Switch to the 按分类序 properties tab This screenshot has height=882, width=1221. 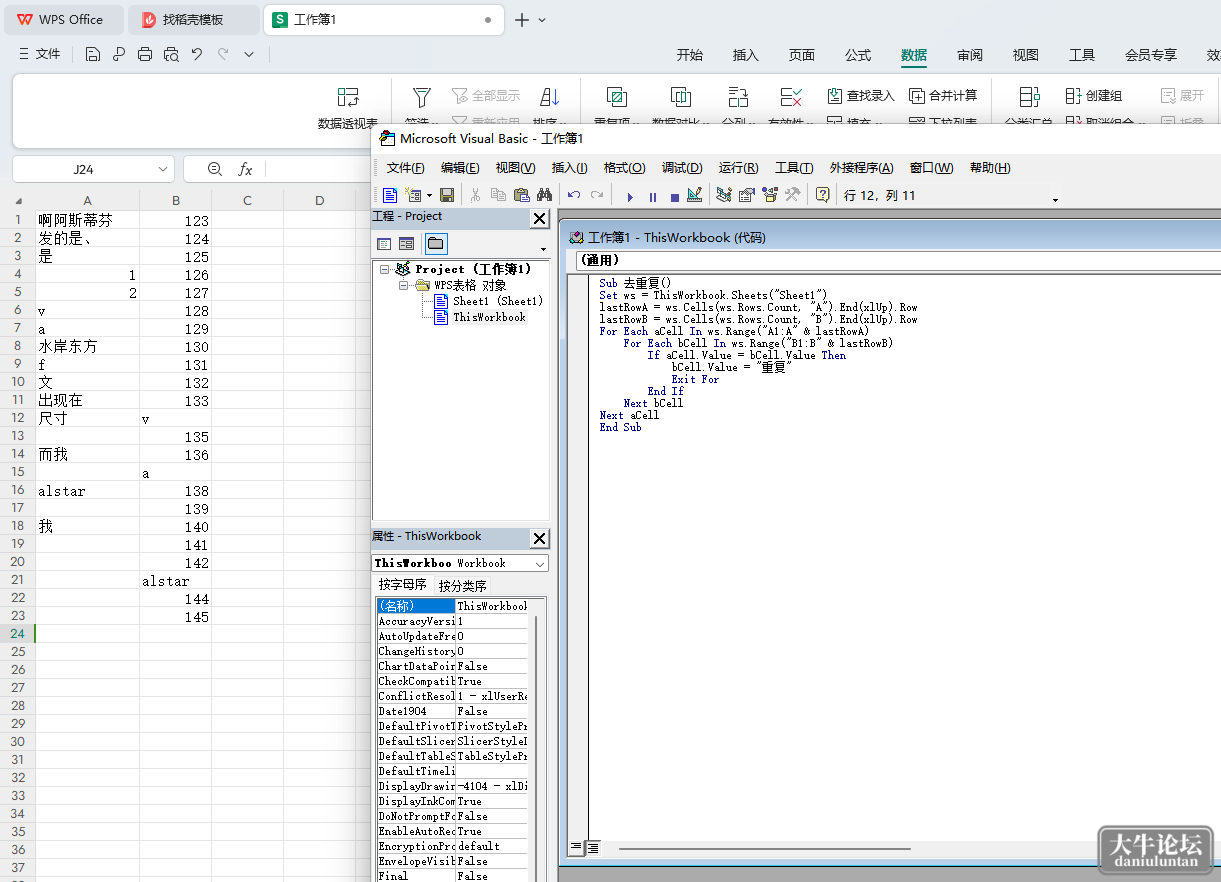[x=462, y=585]
